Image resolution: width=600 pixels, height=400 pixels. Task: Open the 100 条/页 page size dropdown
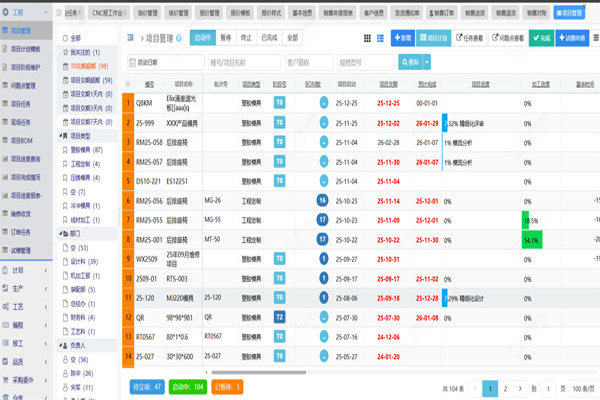584,389
